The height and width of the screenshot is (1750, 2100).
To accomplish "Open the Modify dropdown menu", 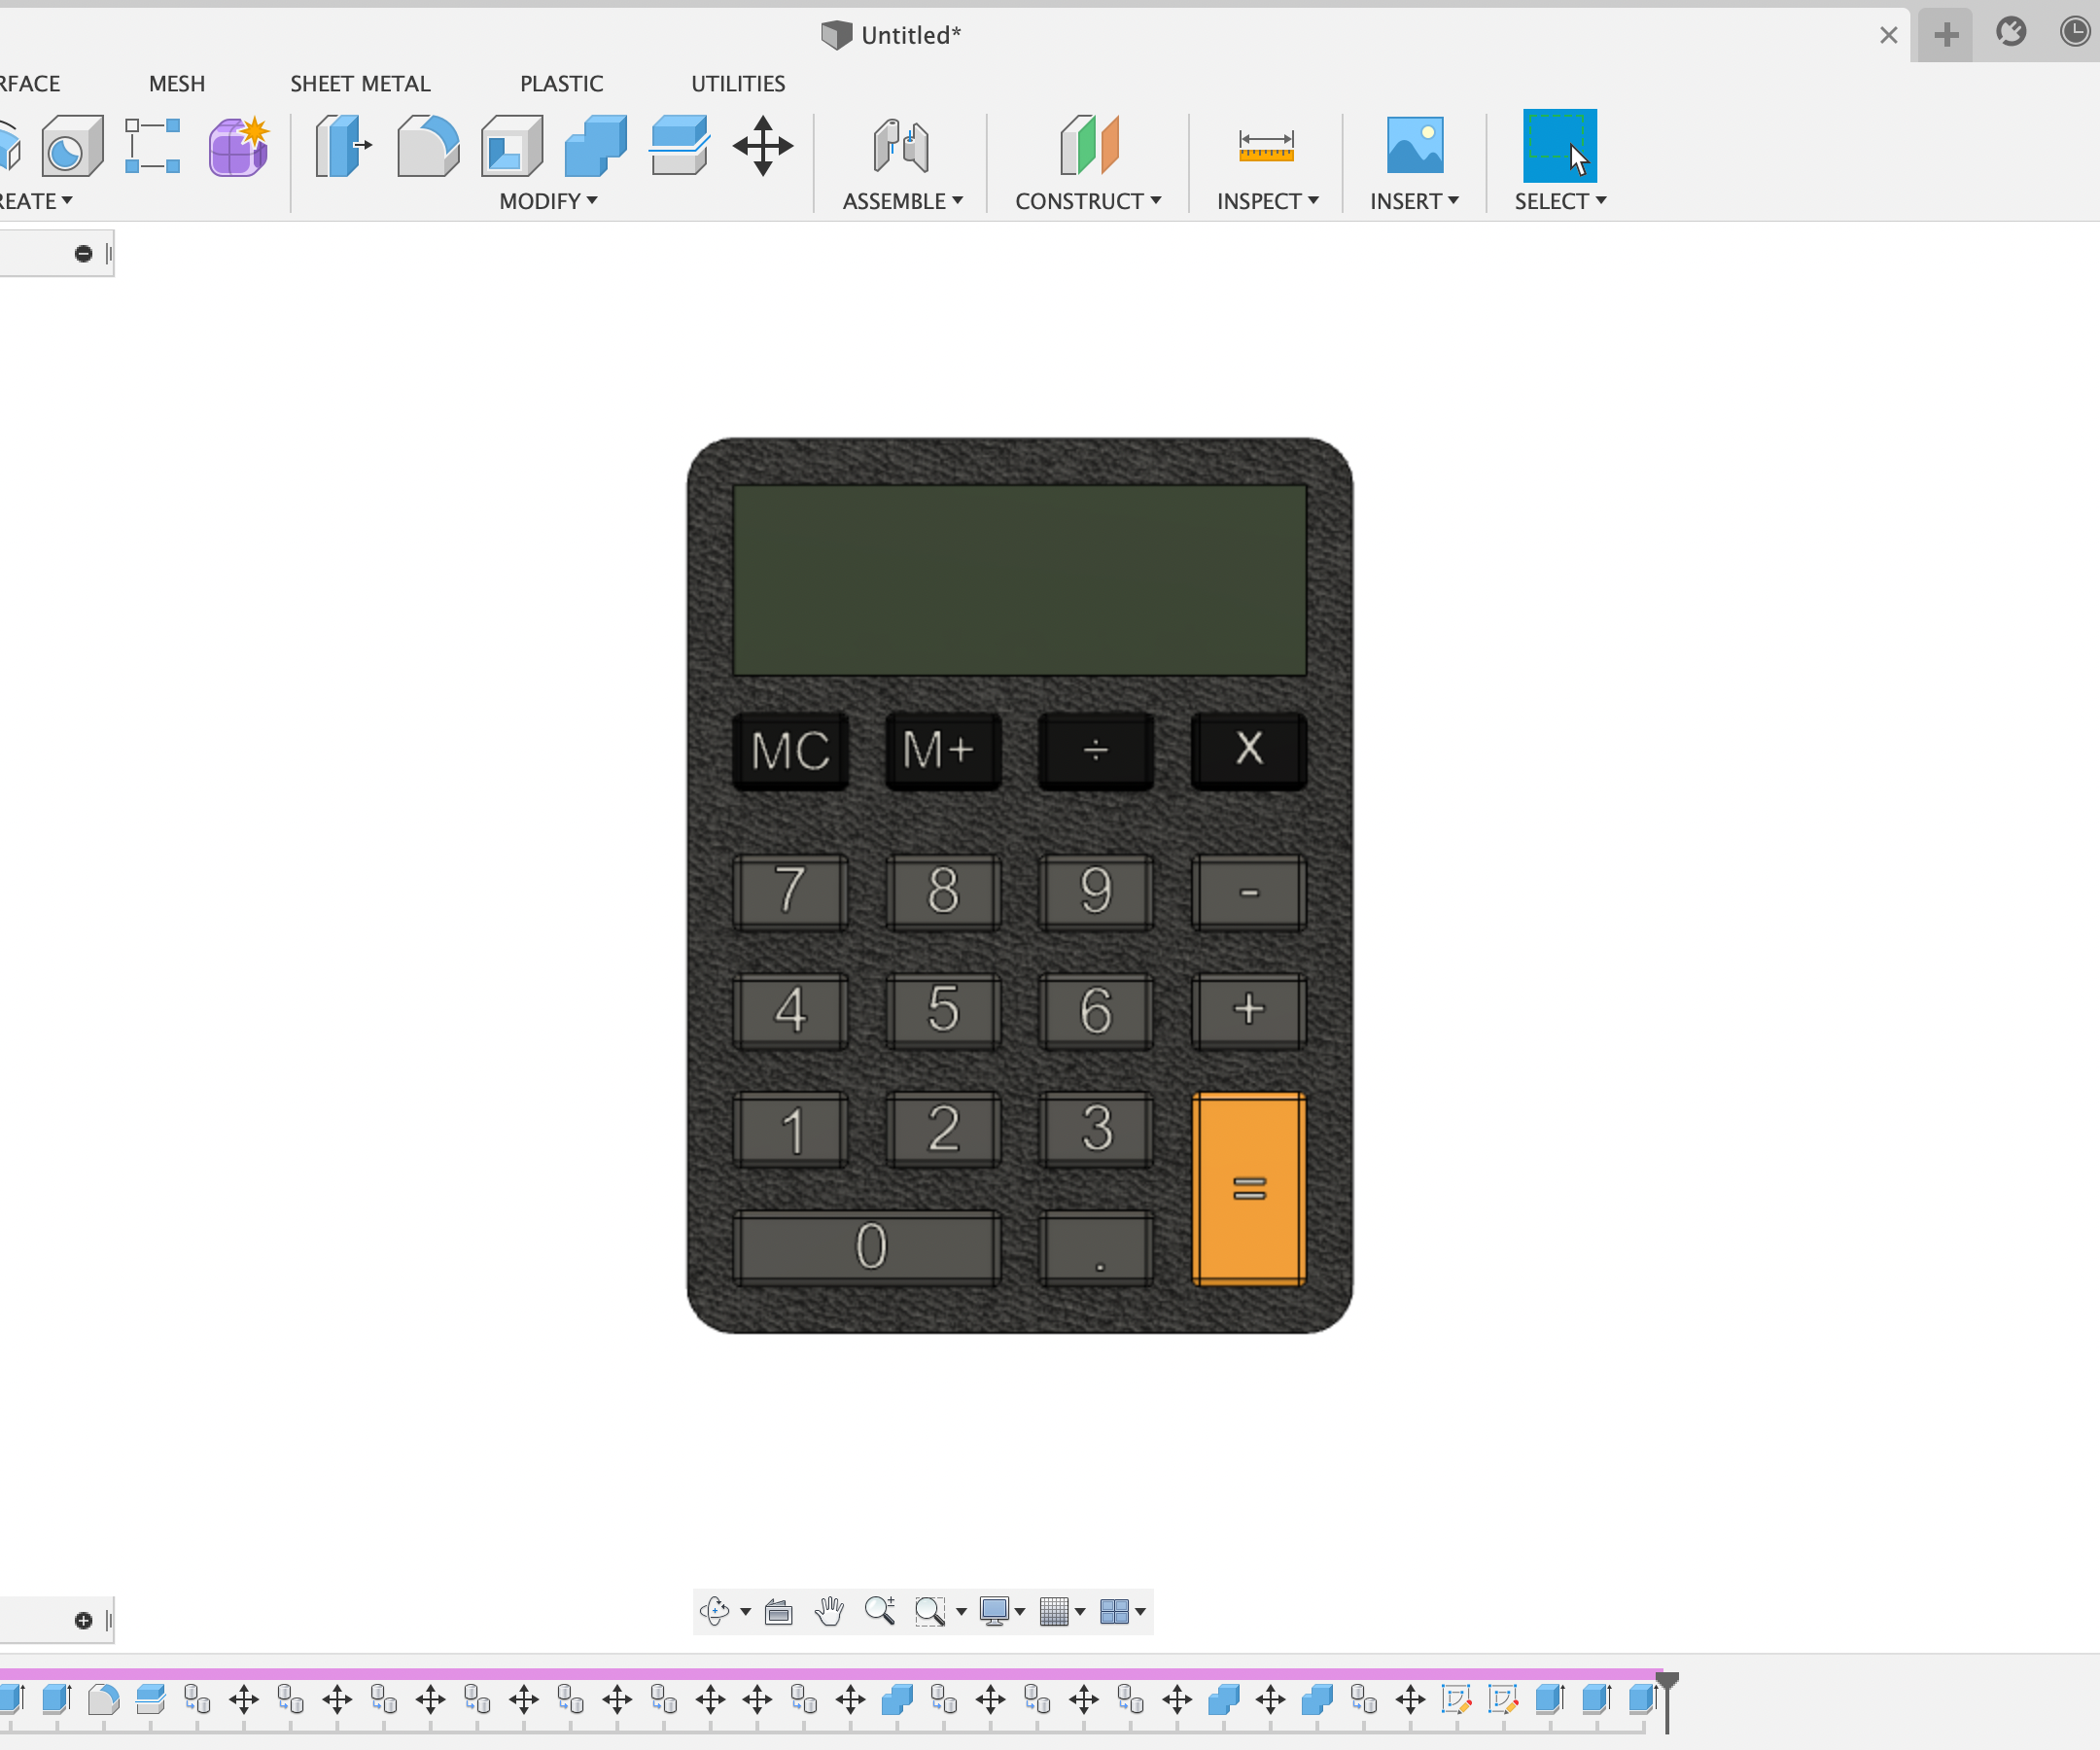I will [546, 201].
